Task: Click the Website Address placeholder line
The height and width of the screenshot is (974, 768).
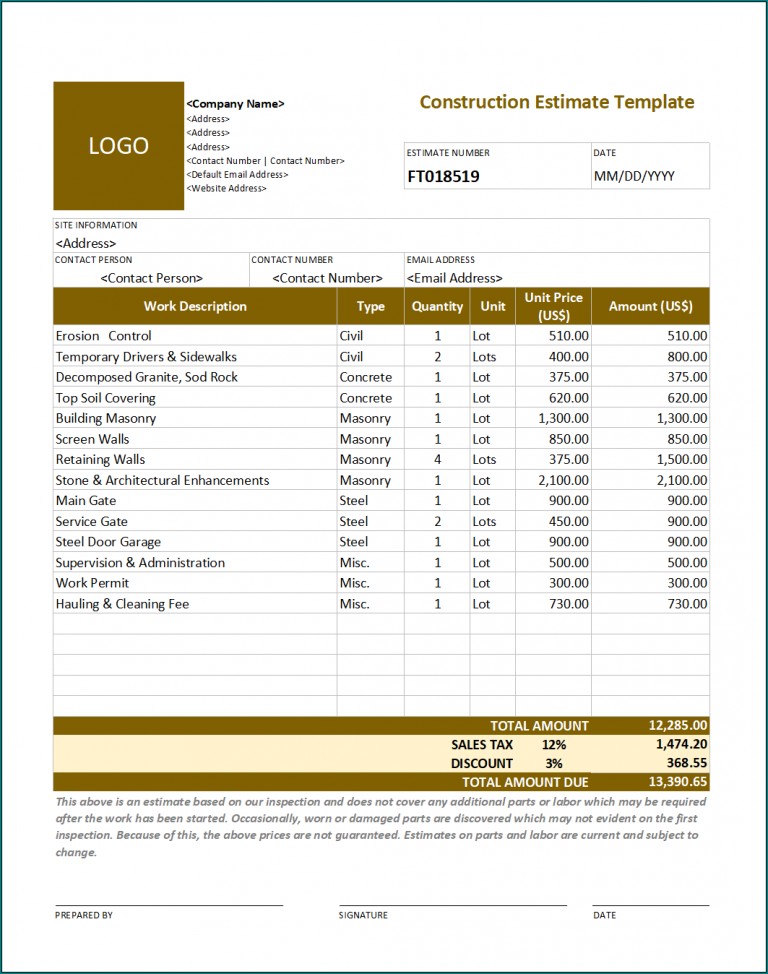Action: 226,188
